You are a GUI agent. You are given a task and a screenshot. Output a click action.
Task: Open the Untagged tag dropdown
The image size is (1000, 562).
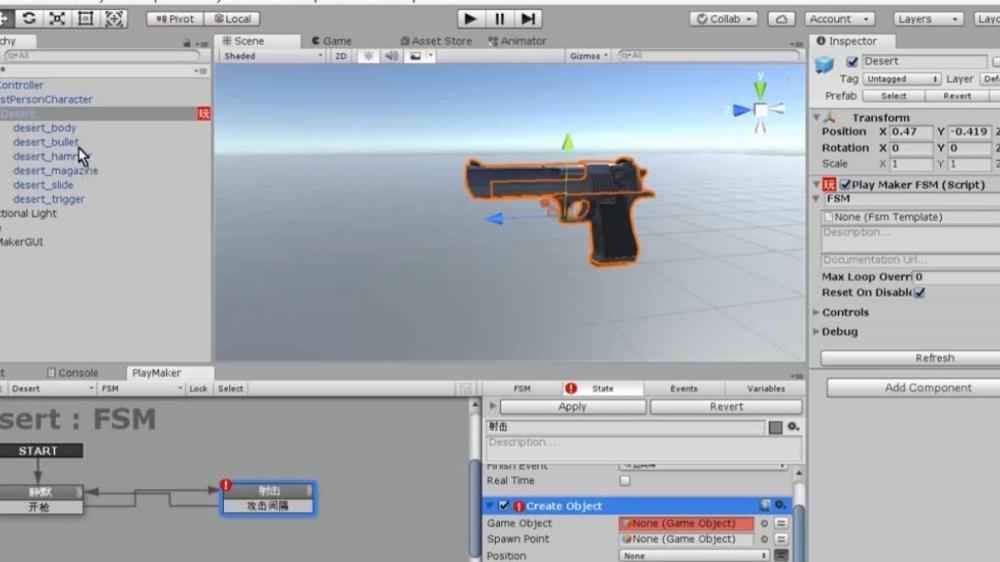902,79
